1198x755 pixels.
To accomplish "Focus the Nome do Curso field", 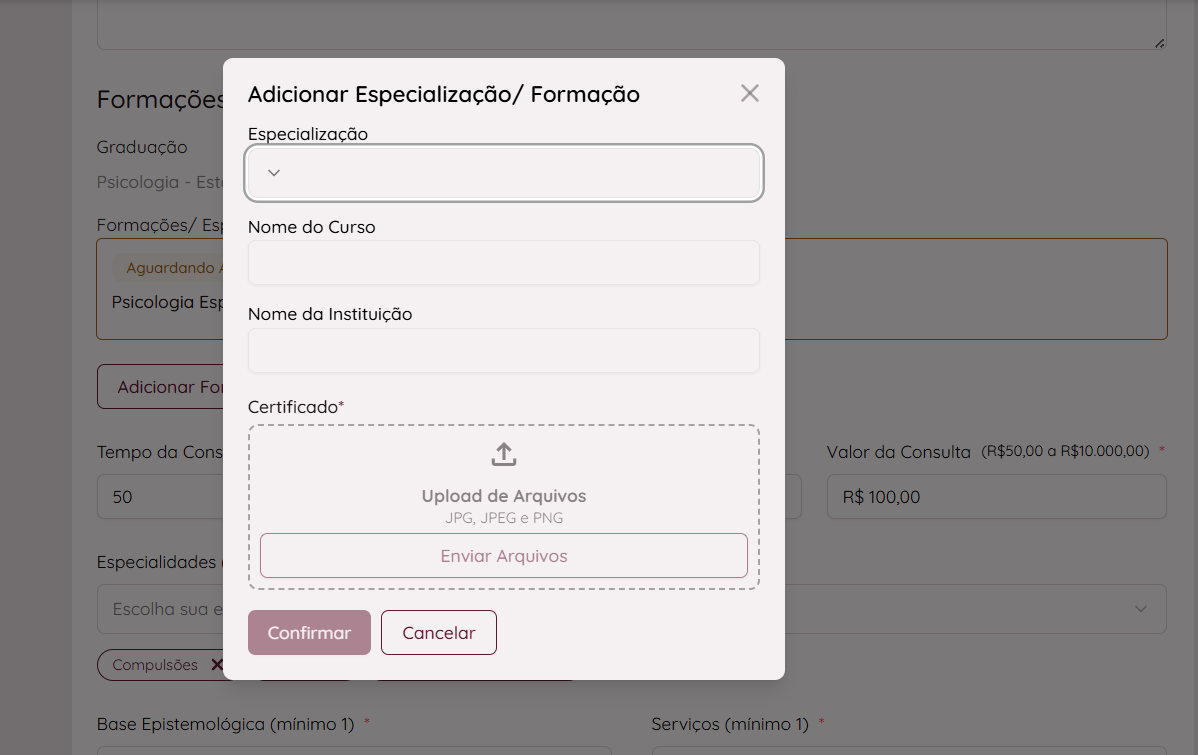I will coord(503,263).
